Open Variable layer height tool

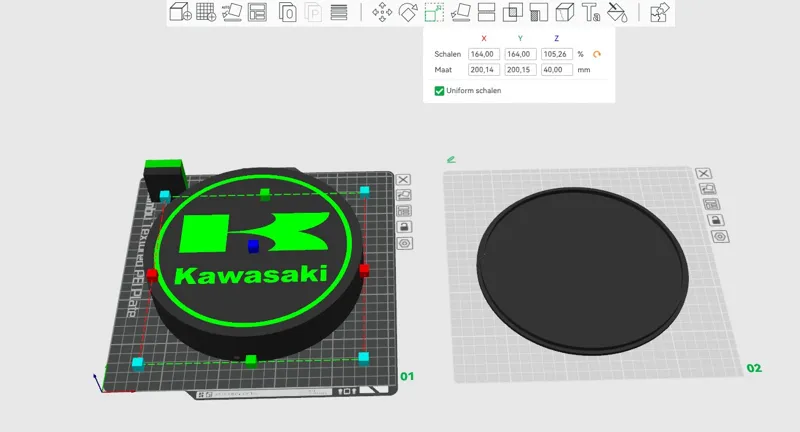(339, 12)
